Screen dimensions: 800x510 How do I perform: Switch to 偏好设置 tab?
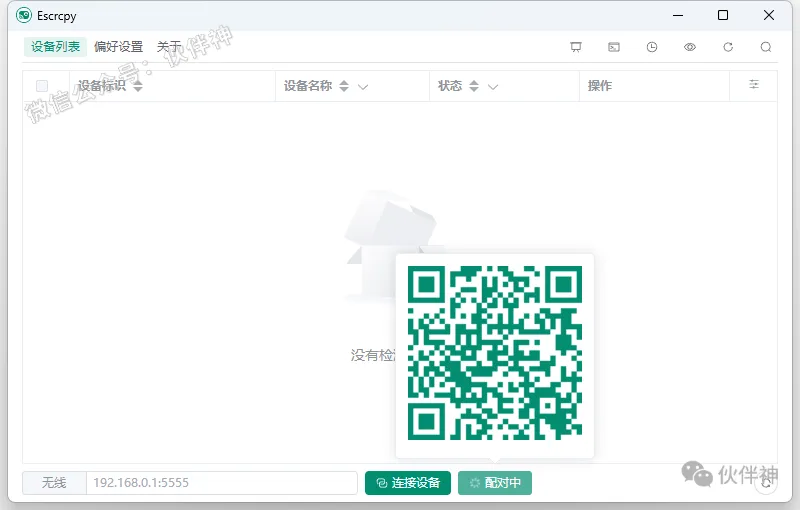[x=118, y=47]
